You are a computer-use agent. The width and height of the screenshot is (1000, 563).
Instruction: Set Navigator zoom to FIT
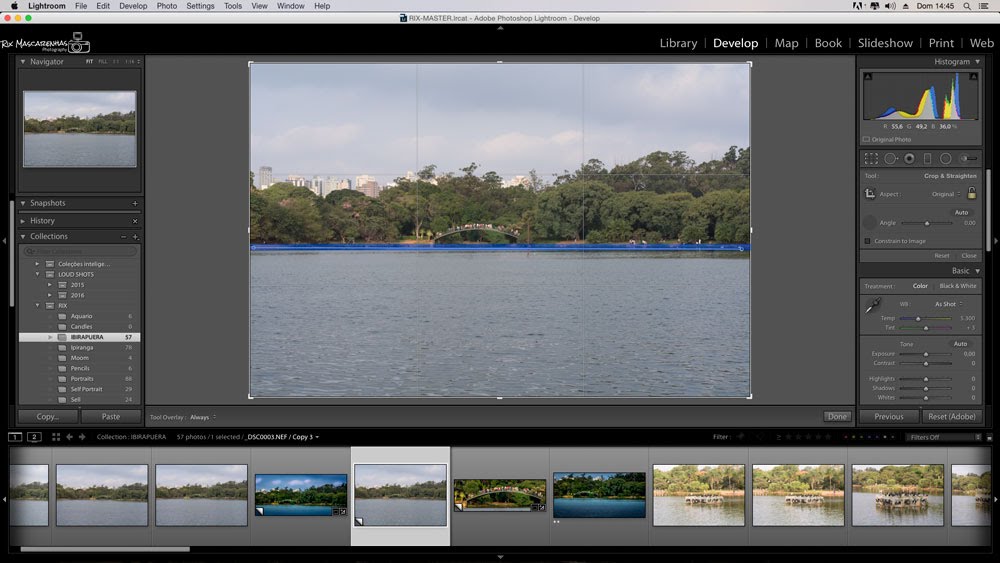click(89, 62)
